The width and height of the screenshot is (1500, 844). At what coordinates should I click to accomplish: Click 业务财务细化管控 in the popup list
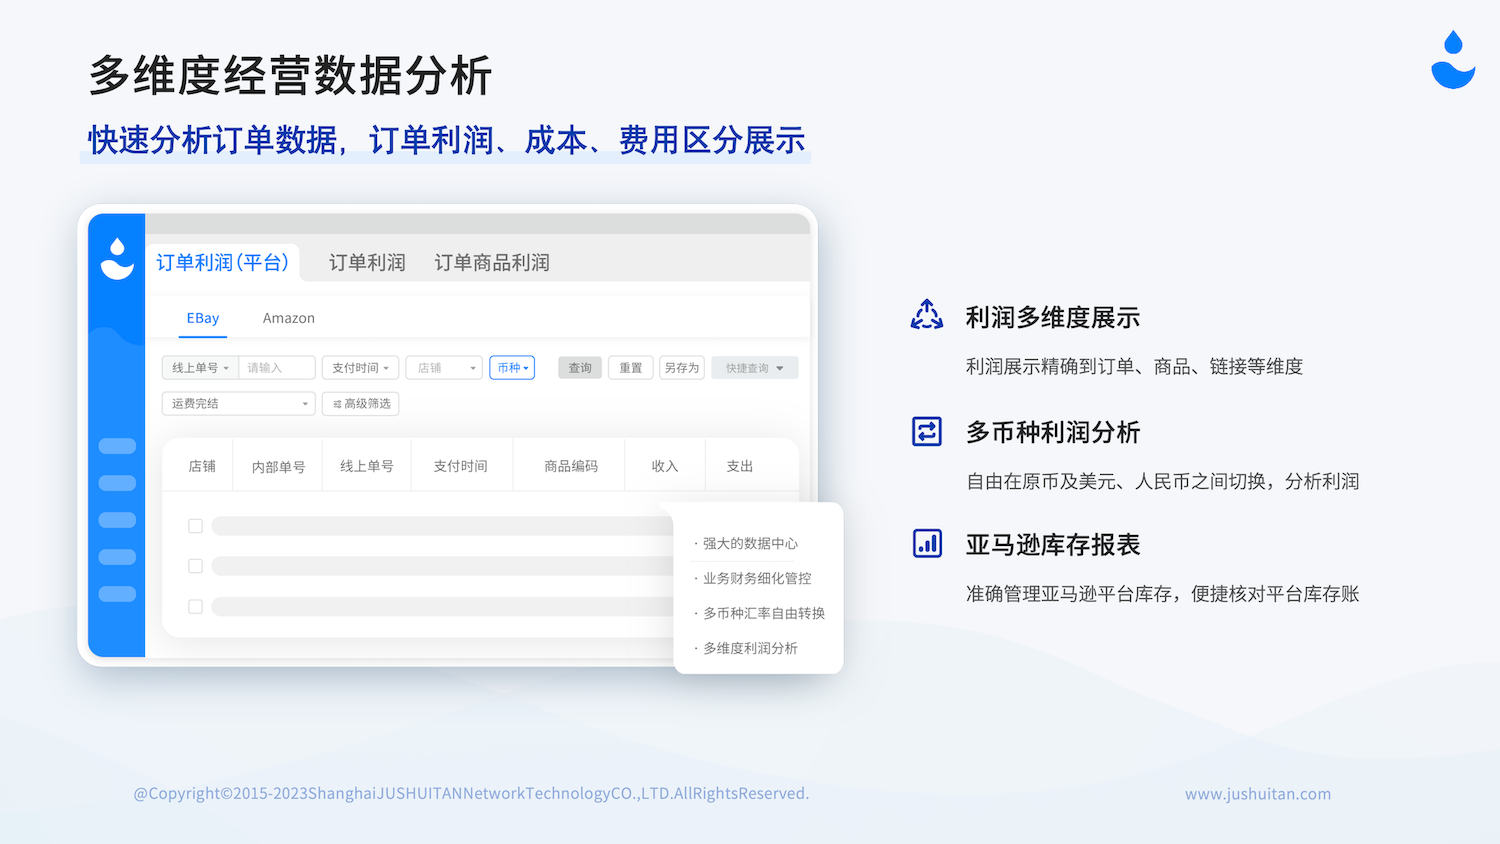pos(757,579)
